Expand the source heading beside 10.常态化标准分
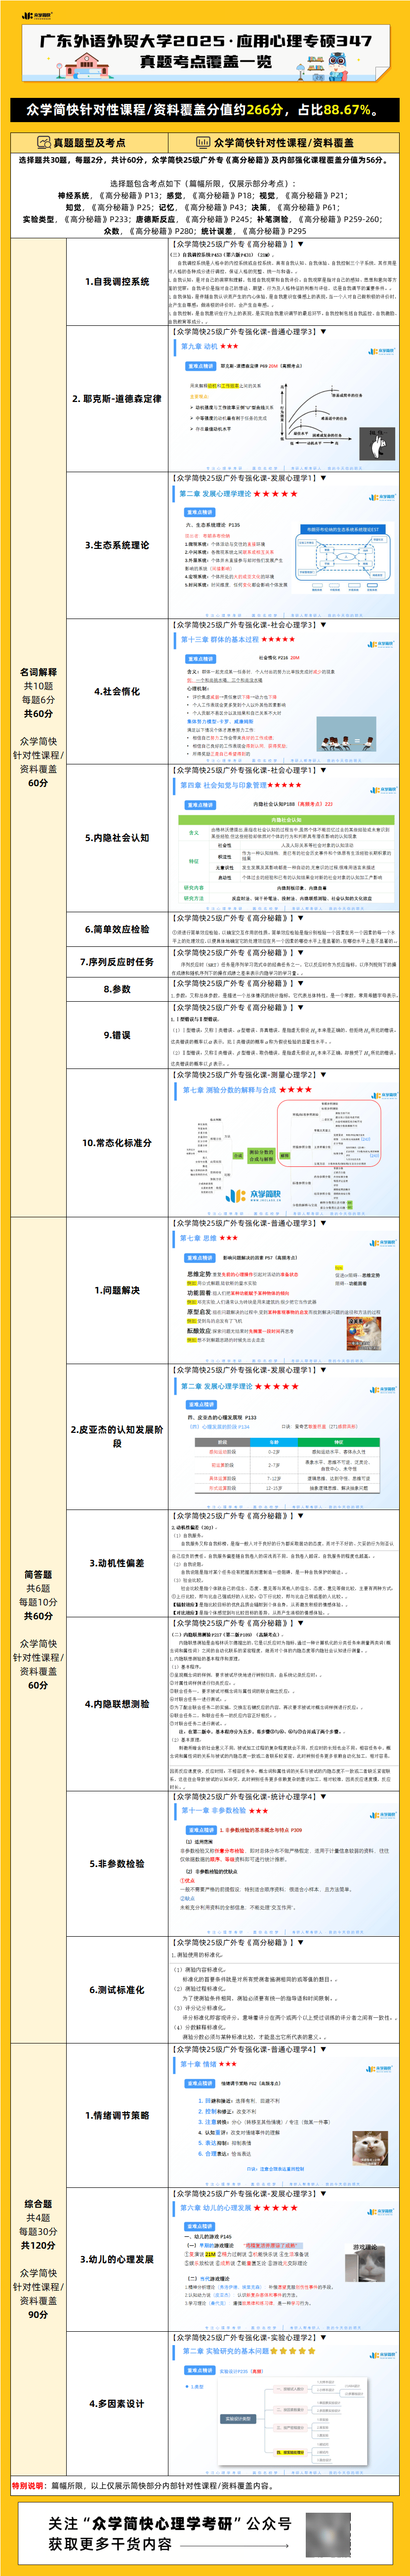The height and width of the screenshot is (2576, 410). [x=248, y=1075]
